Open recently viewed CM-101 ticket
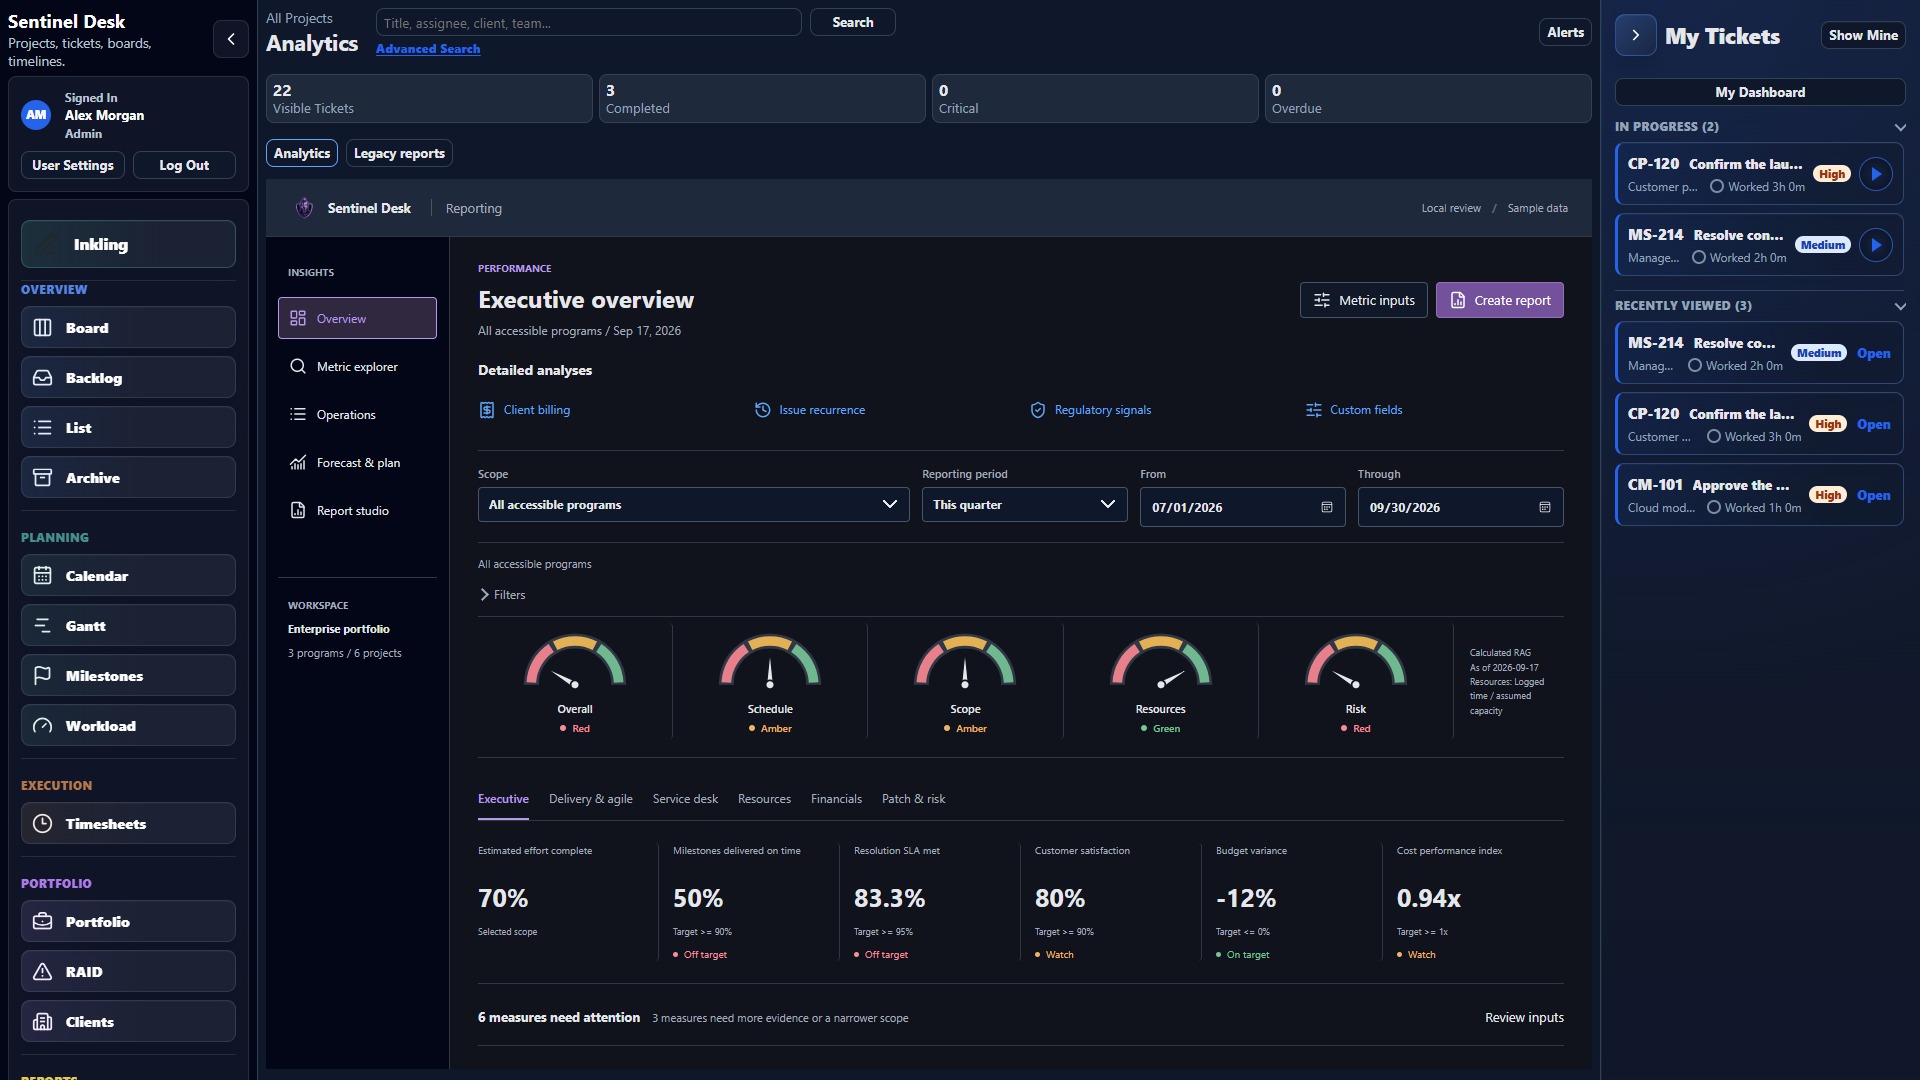 tap(1759, 495)
